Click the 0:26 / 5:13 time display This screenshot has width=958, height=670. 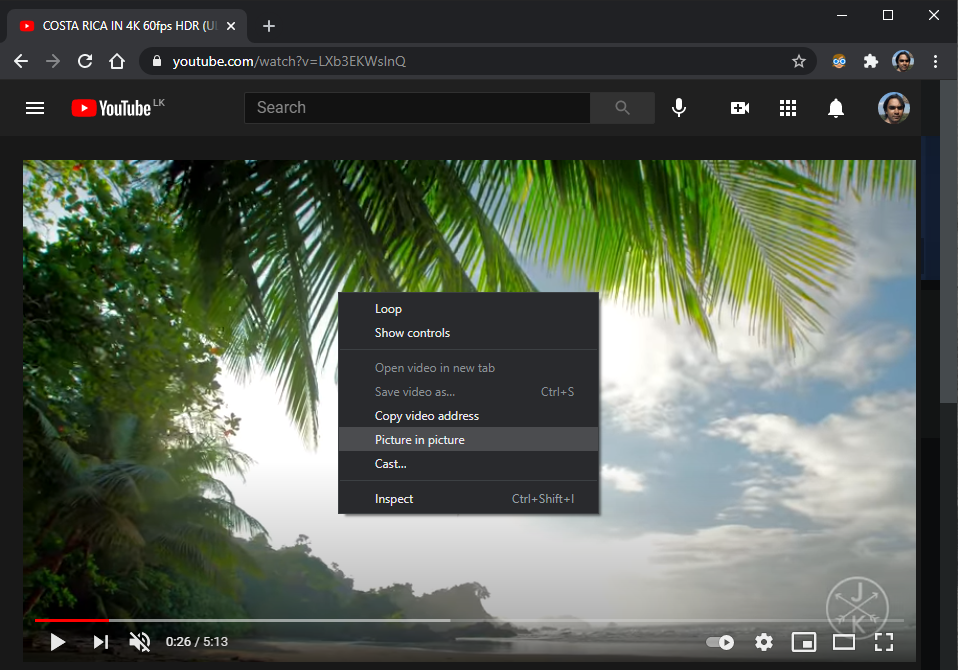(x=197, y=642)
